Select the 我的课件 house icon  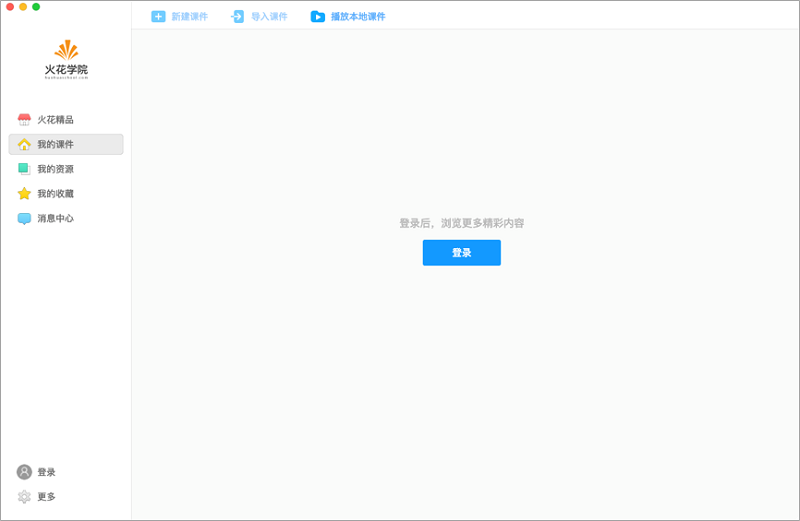click(x=24, y=144)
